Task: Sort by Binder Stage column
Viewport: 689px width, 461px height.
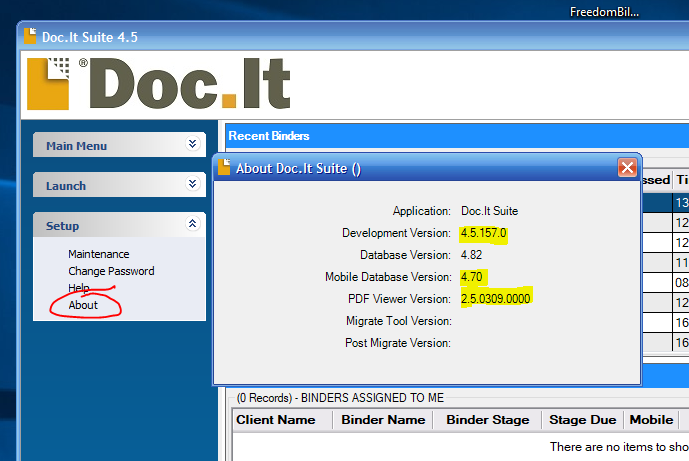Action: tap(487, 420)
